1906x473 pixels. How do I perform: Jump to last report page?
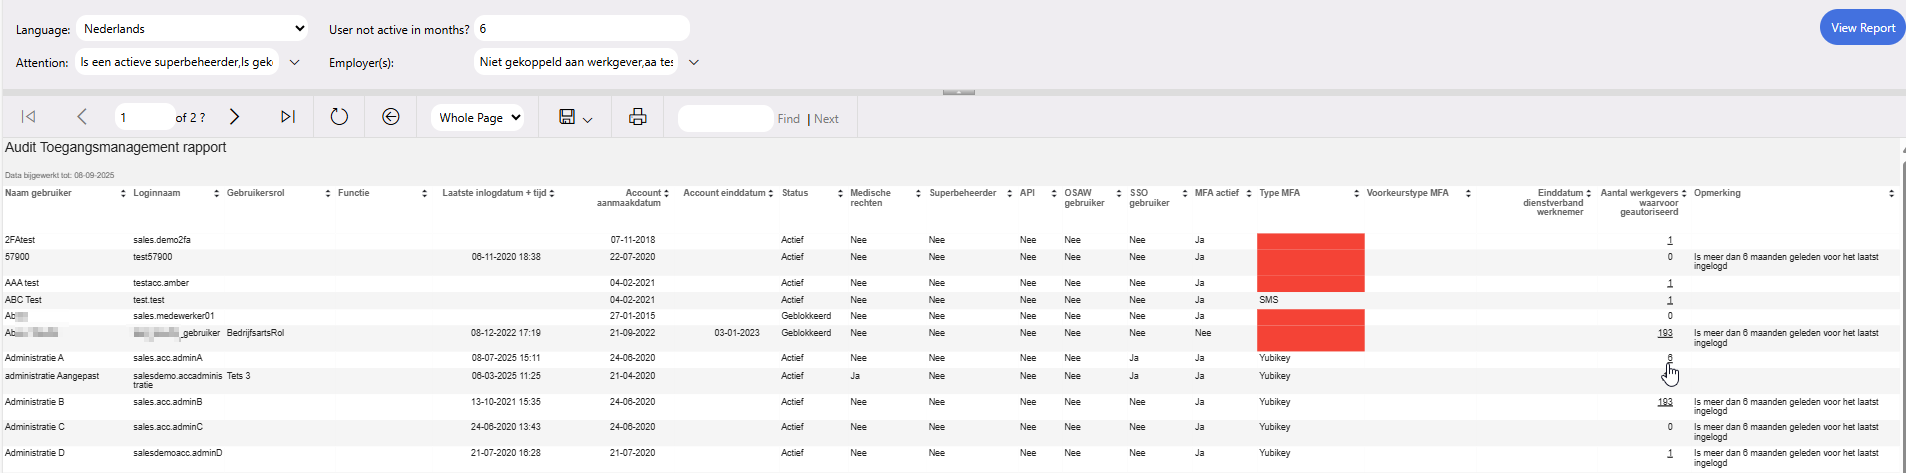coord(288,117)
